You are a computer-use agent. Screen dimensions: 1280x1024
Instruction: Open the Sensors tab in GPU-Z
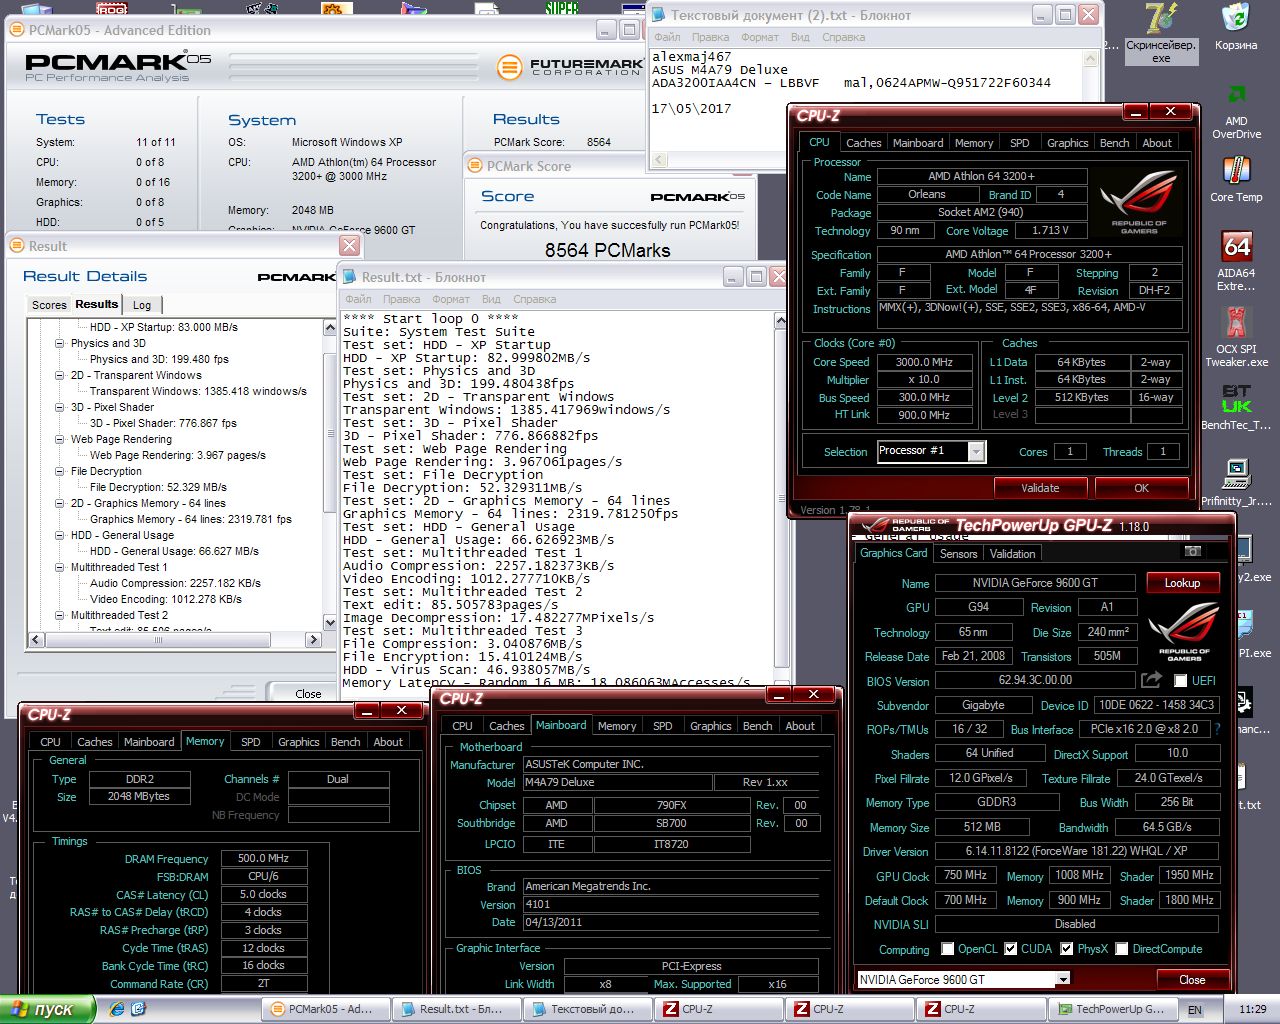958,554
